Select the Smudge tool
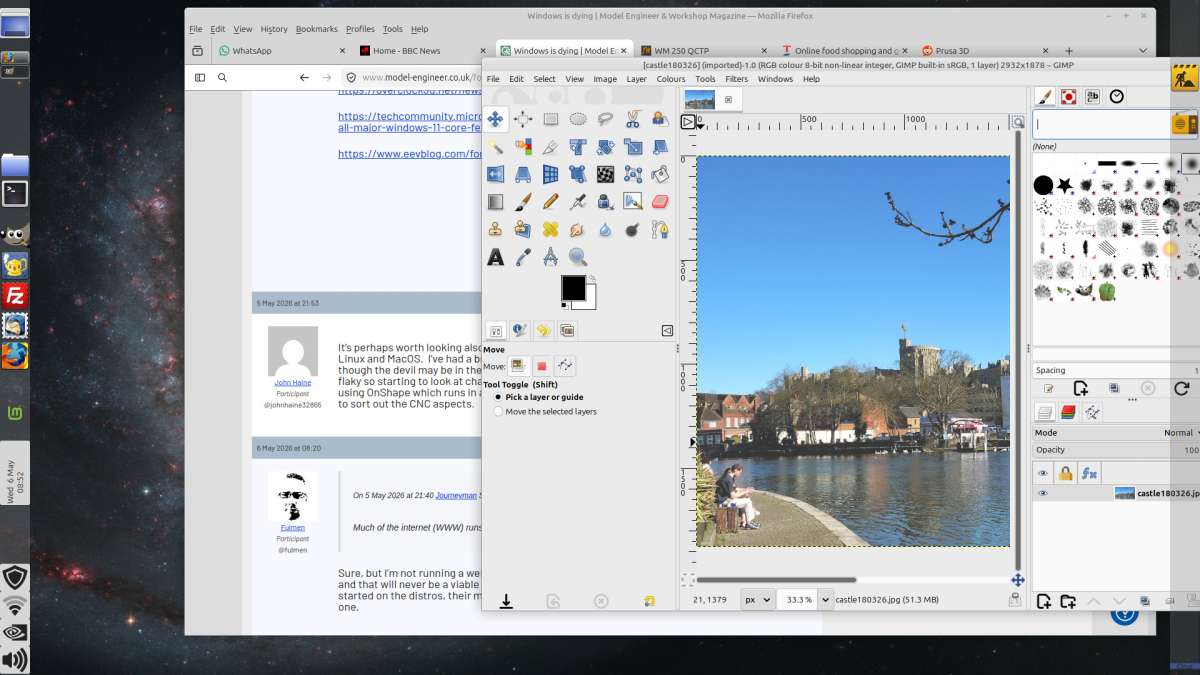 point(578,229)
